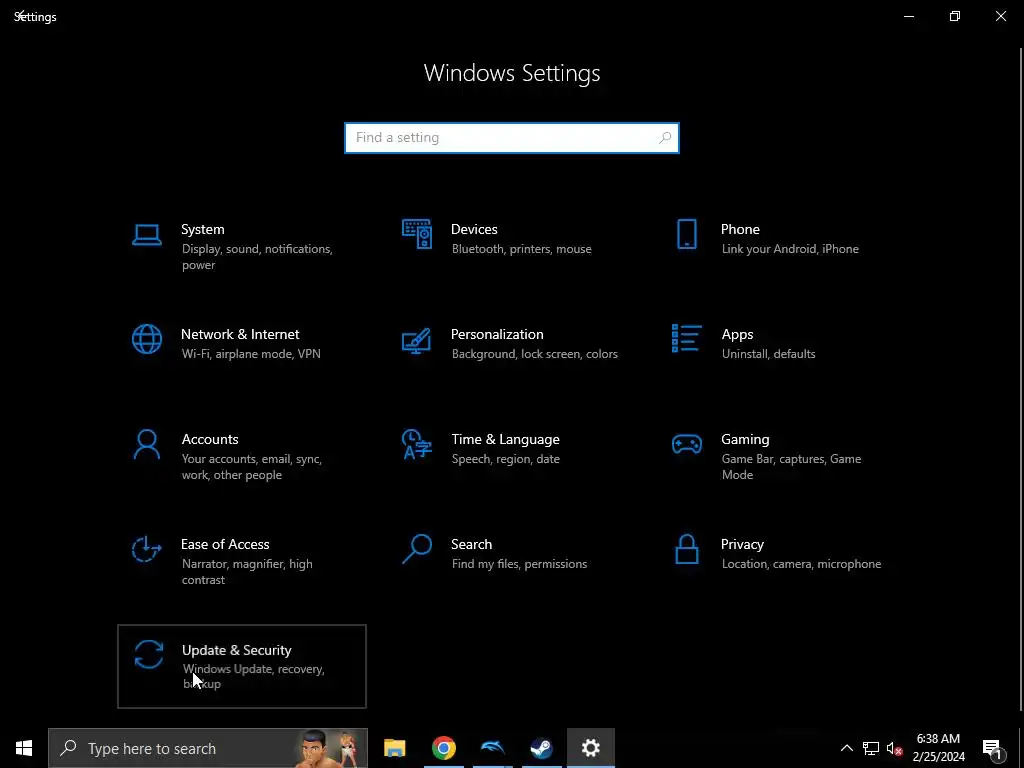Open the muted volume tray icon
Screen dimensions: 1024x768
pyautogui.click(x=894, y=748)
